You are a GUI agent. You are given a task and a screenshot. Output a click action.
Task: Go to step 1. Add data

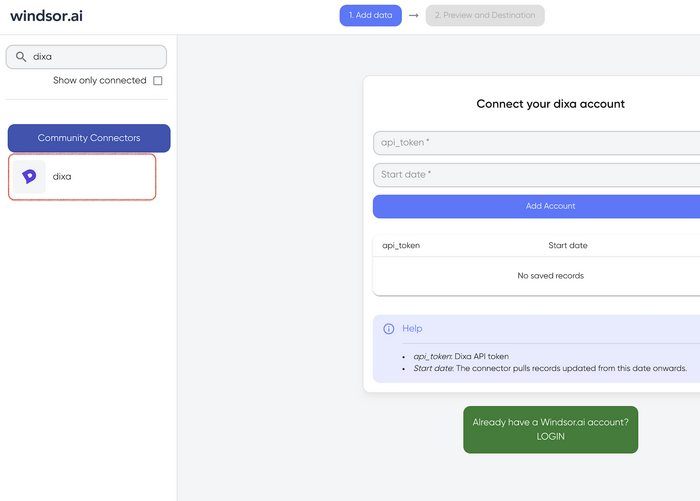[x=371, y=15]
